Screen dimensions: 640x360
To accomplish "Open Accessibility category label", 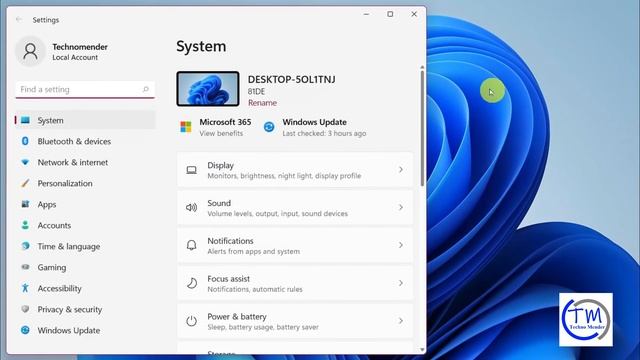I will (60, 289).
